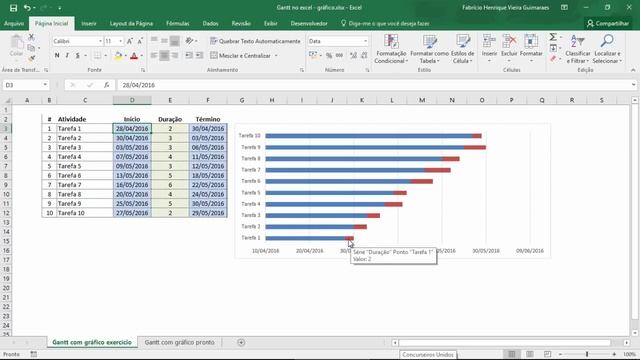The image size is (640, 360).
Task: Click the Name Box showing D3
Action: click(x=25, y=85)
